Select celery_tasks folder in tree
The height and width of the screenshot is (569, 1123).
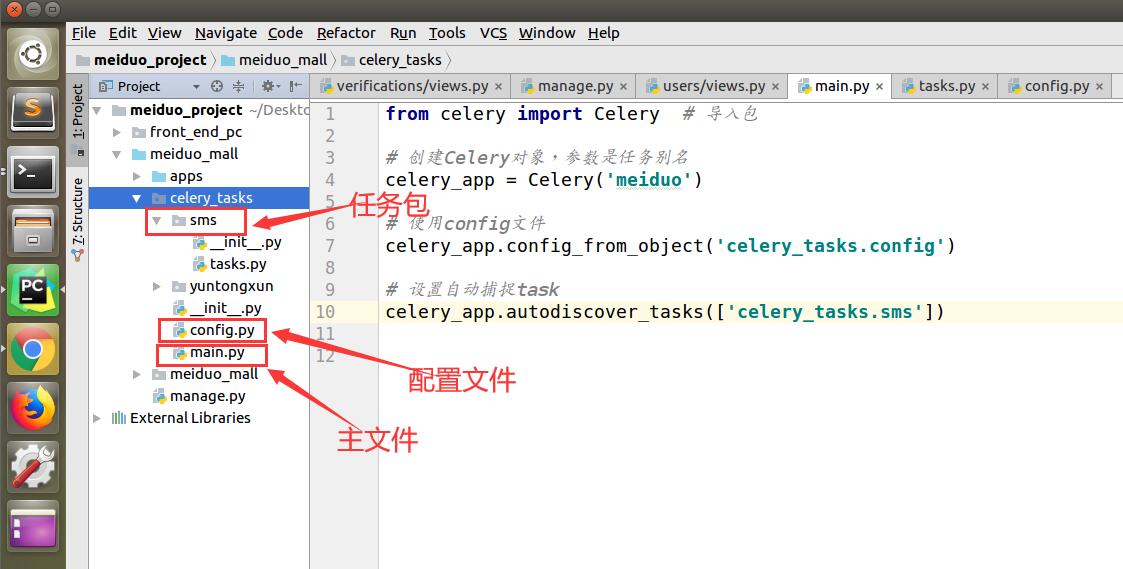pyautogui.click(x=199, y=199)
